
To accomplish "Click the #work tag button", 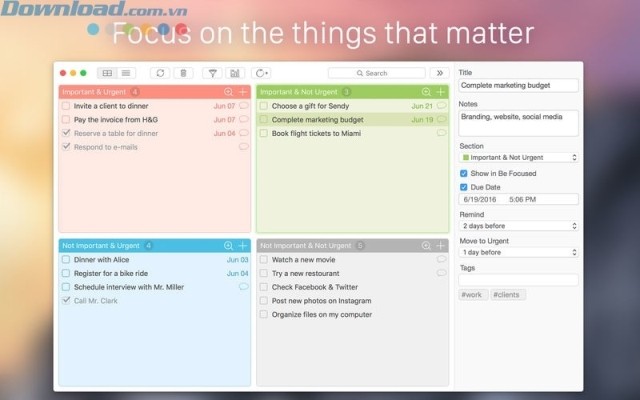I will [471, 295].
